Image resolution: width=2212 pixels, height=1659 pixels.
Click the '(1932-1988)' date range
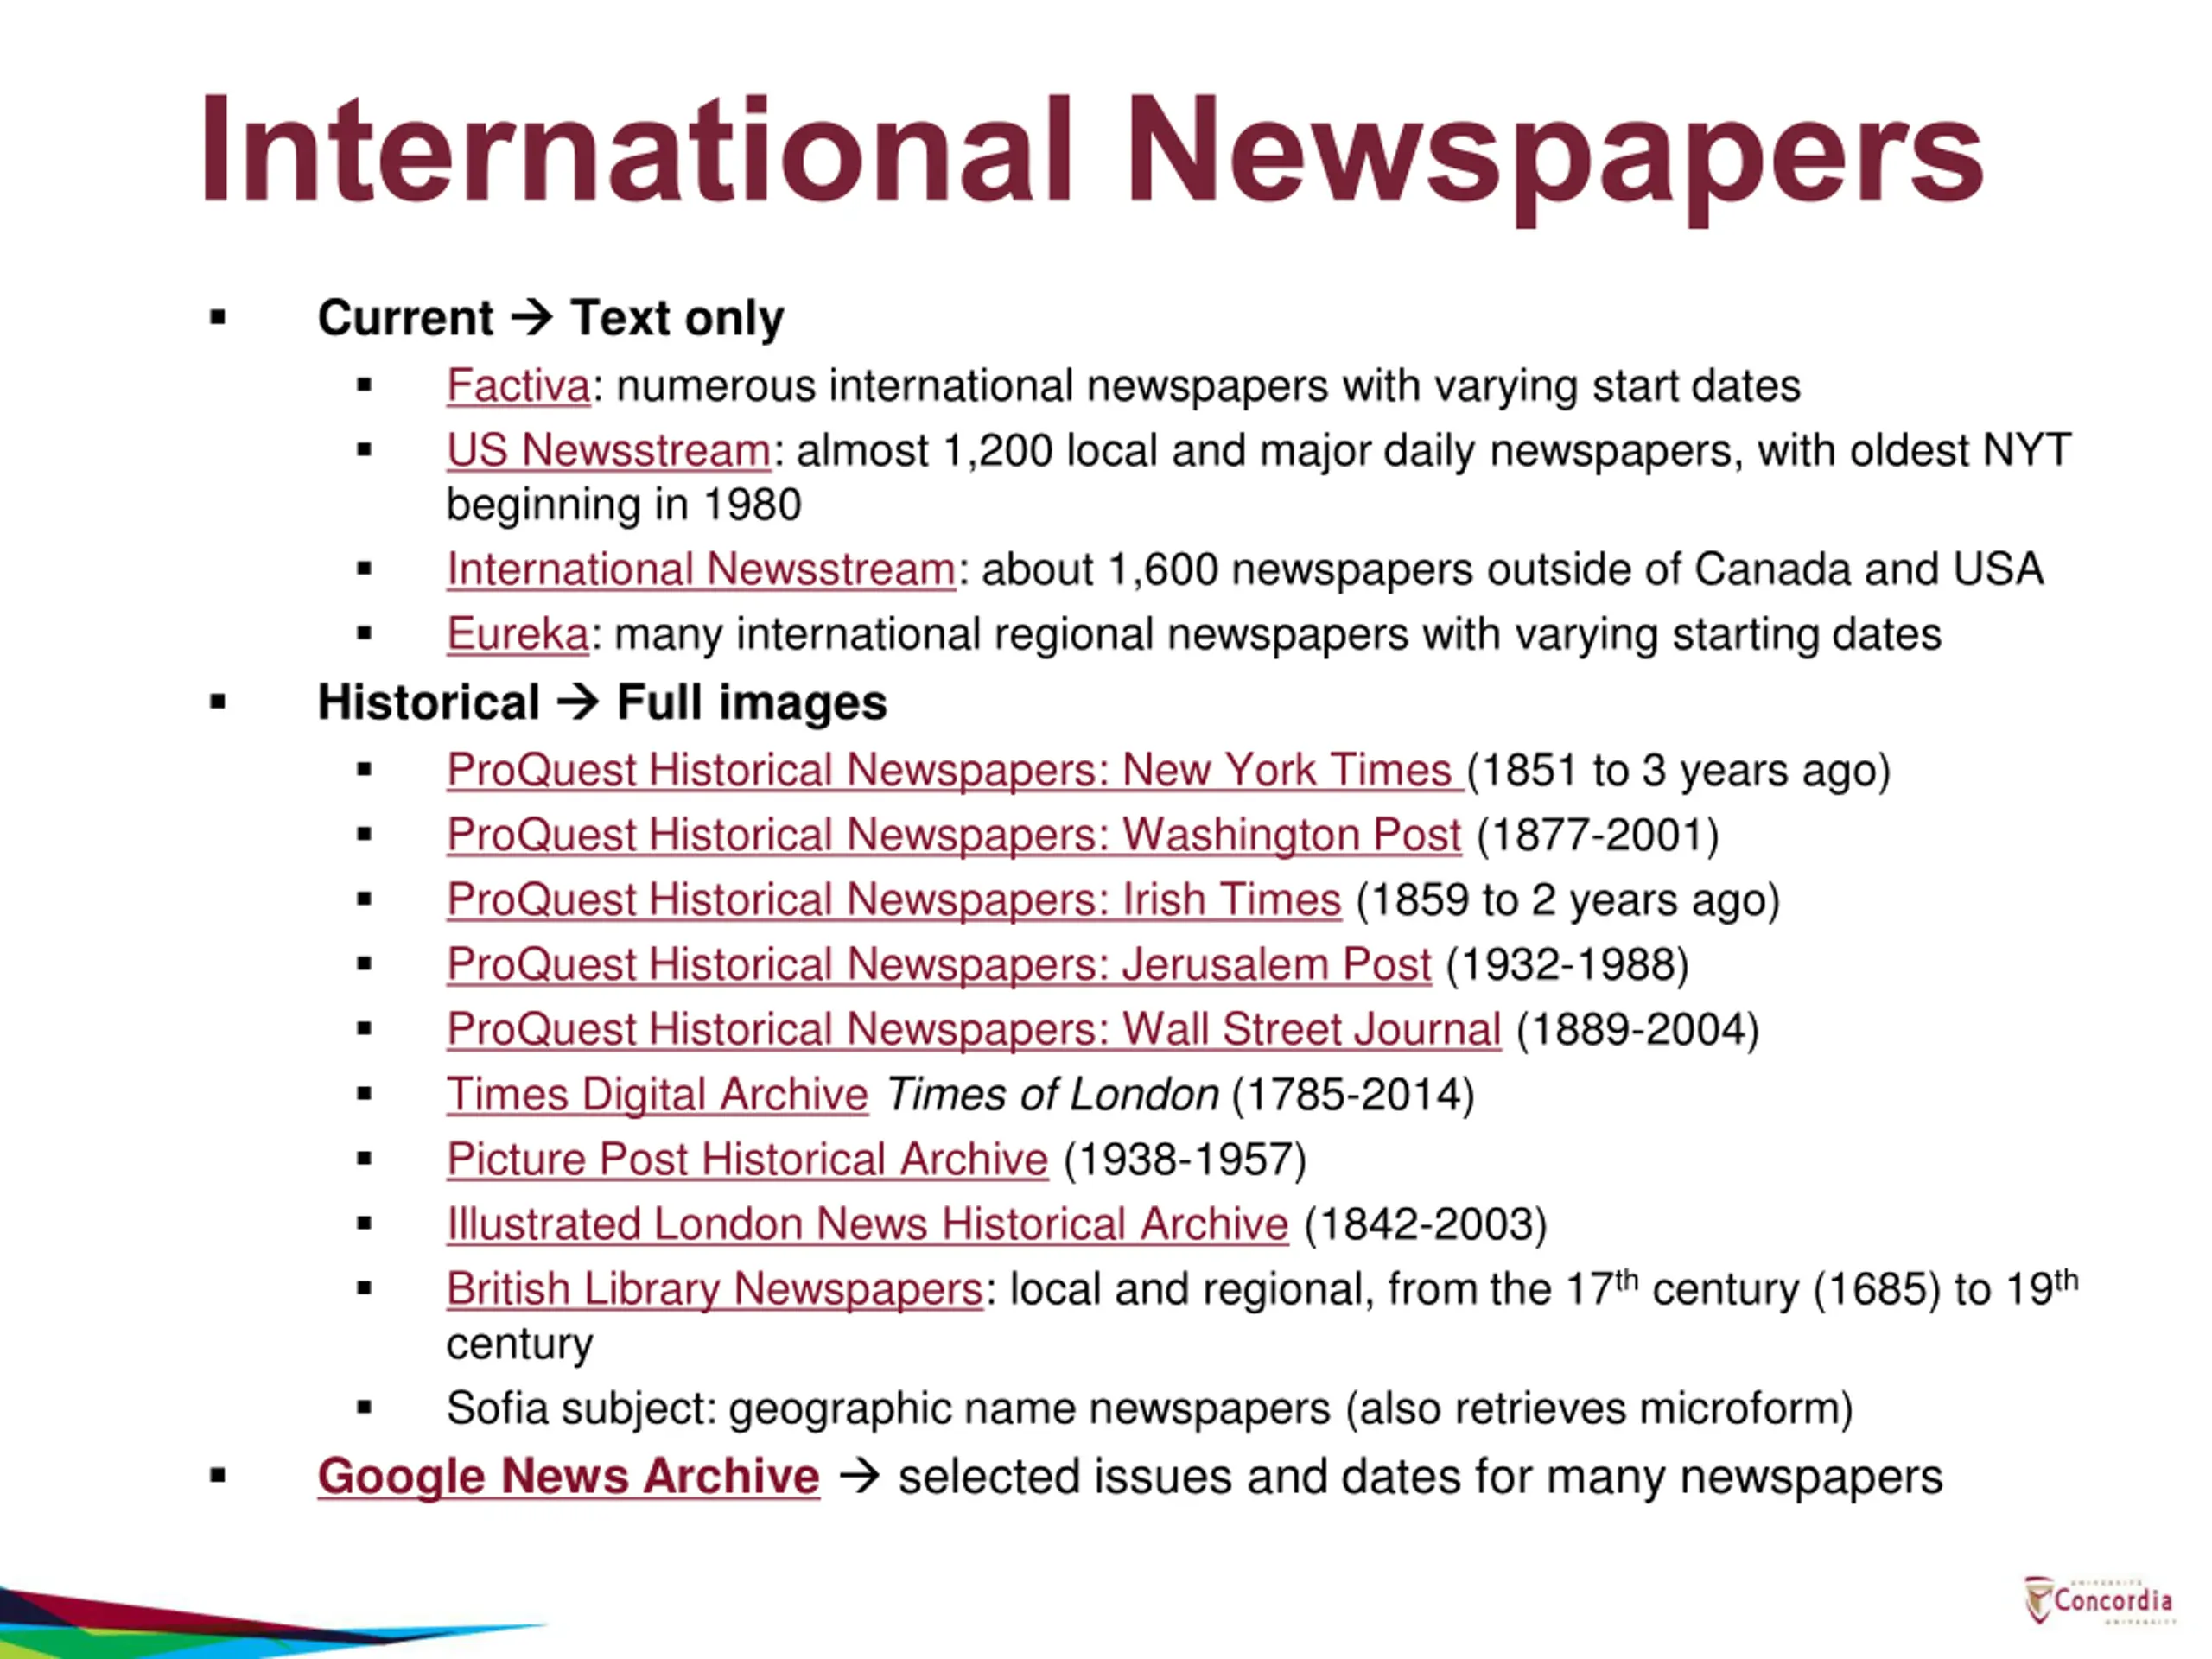click(x=1568, y=965)
